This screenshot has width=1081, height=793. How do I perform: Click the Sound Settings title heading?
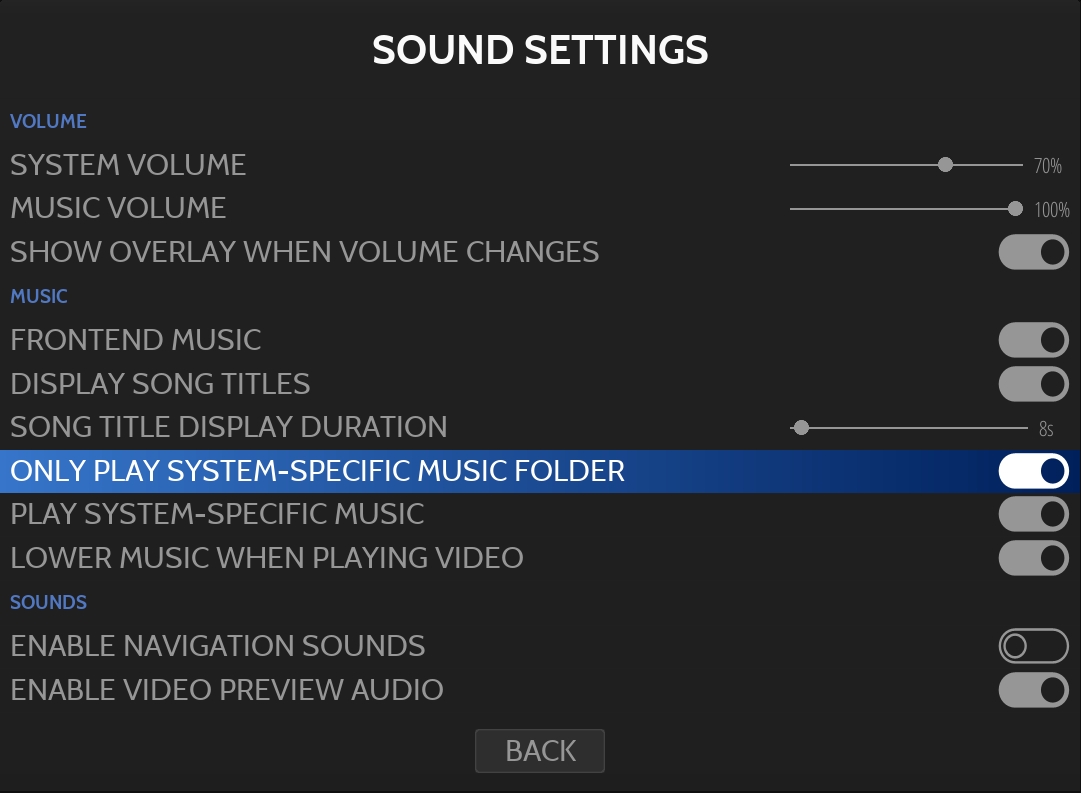540,50
